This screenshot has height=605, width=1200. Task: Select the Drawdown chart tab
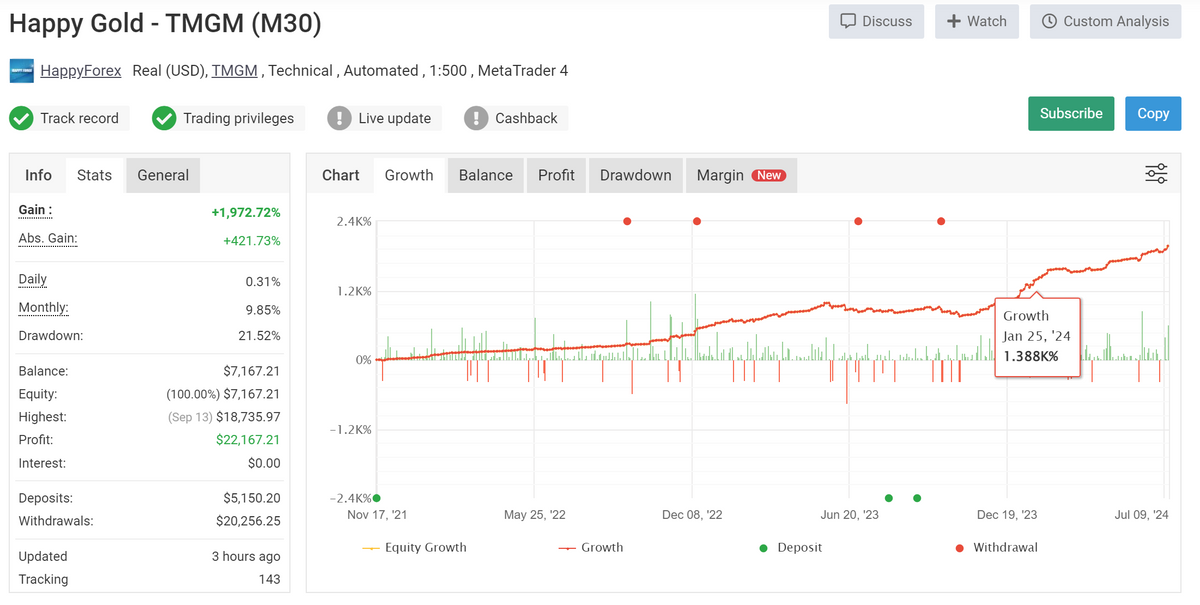point(635,175)
